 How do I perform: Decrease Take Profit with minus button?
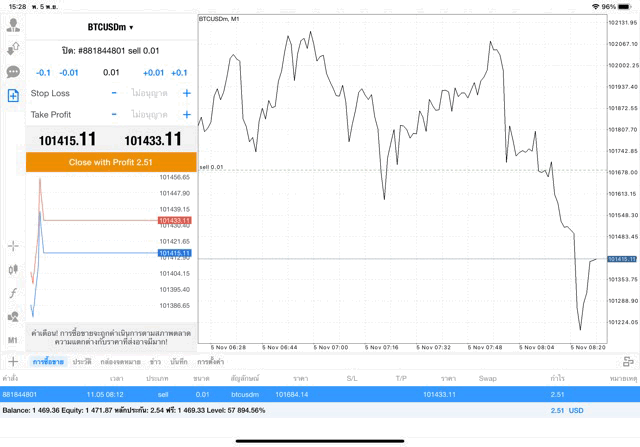click(114, 115)
